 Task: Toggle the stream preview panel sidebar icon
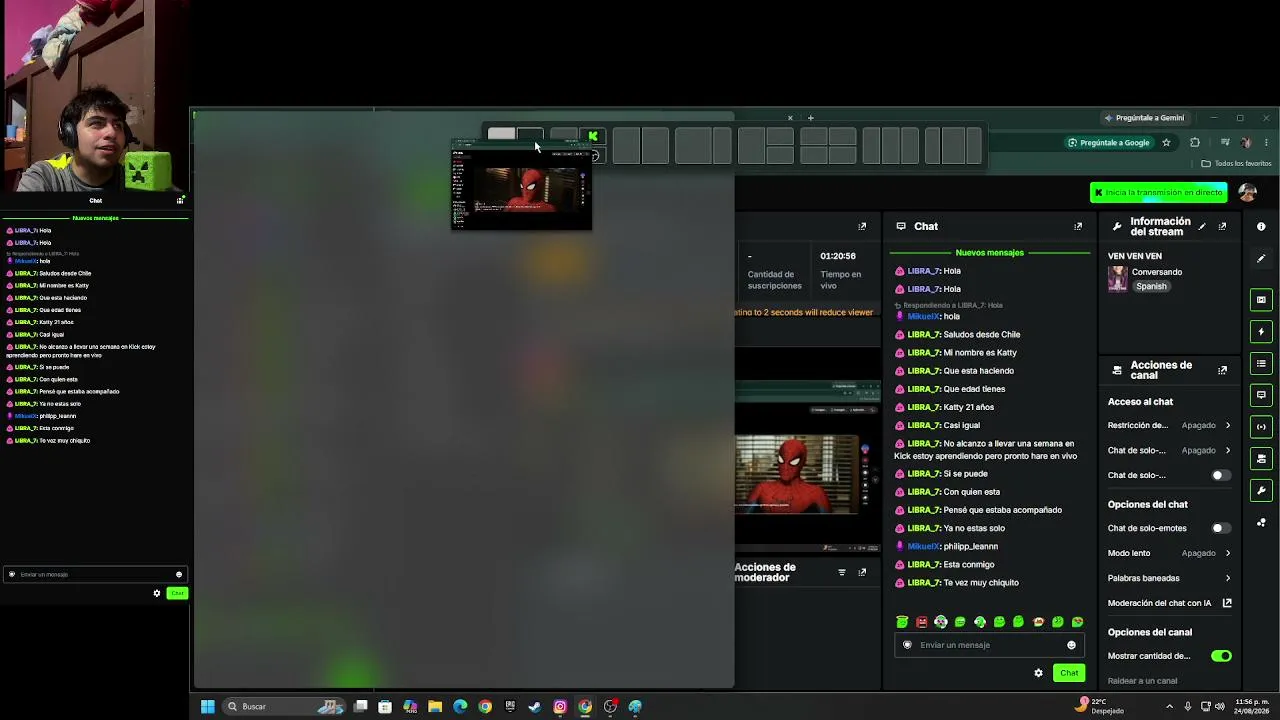point(1261,299)
